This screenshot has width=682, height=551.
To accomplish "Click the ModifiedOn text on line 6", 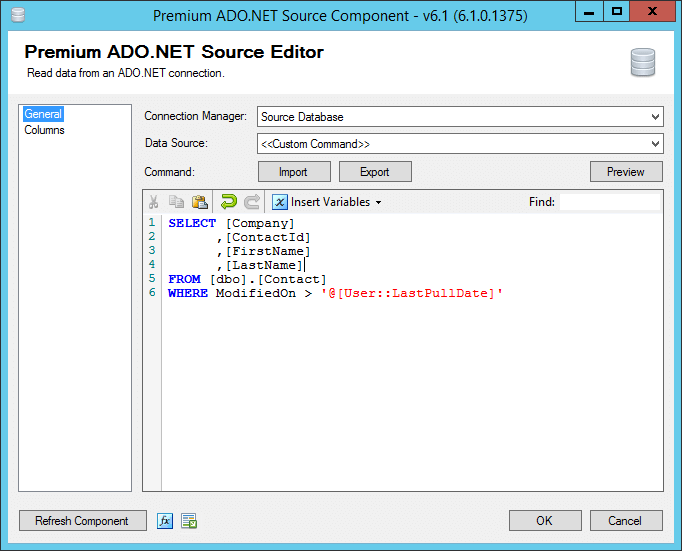I will click(256, 293).
